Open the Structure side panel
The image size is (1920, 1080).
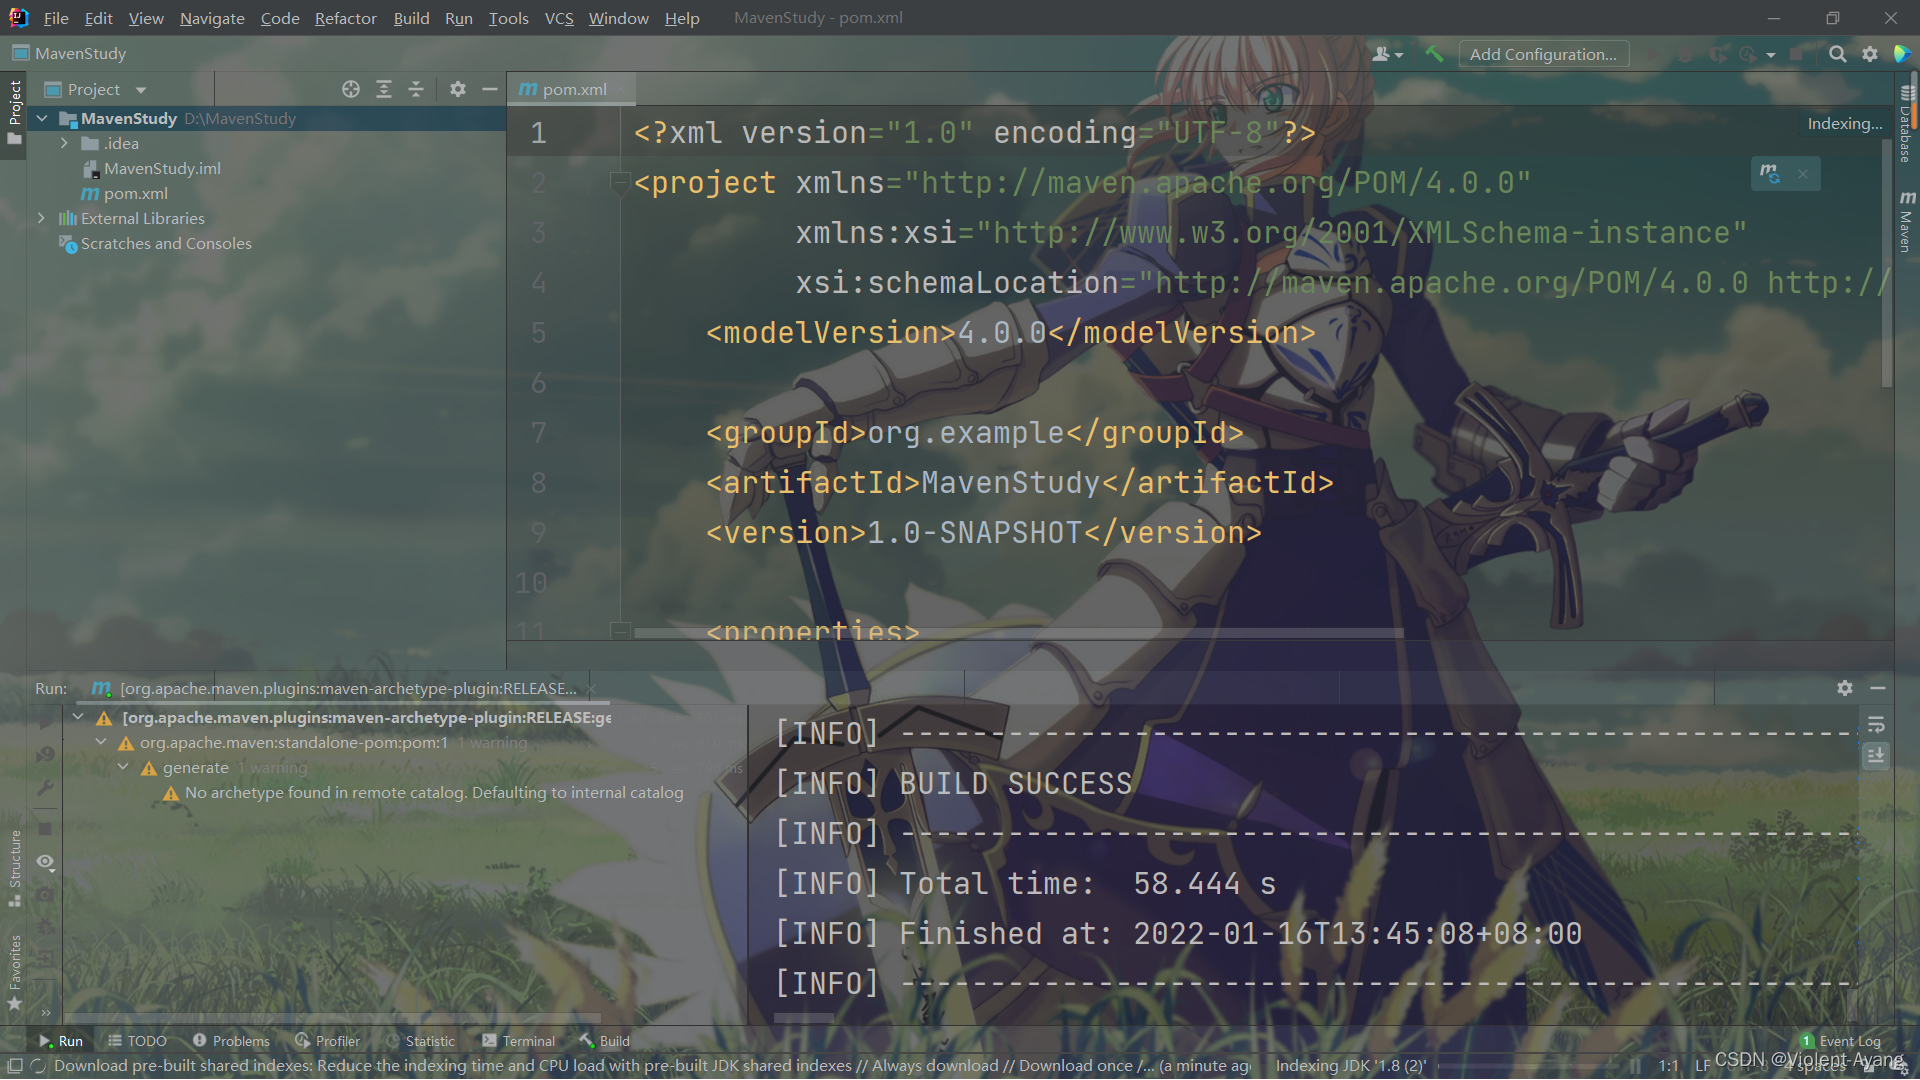tap(14, 868)
